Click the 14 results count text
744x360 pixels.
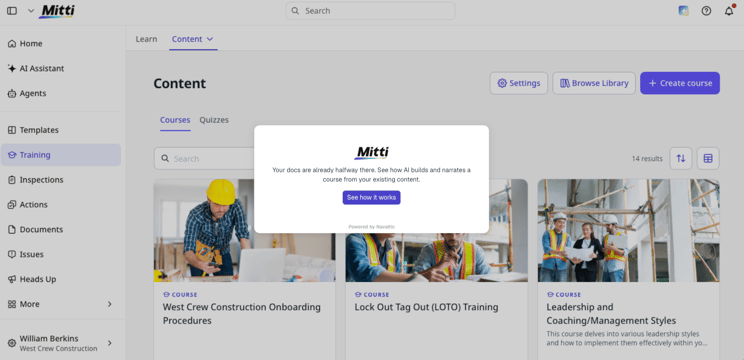[647, 158]
